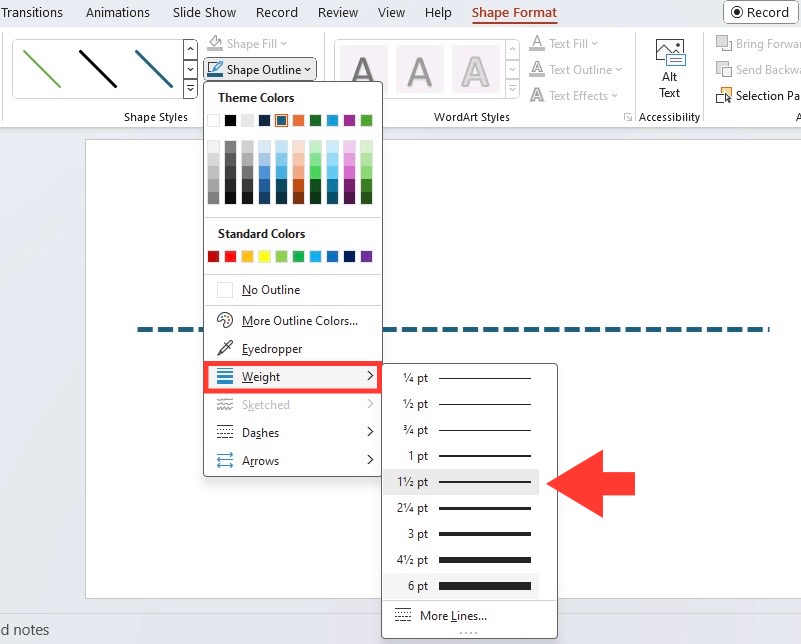The height and width of the screenshot is (644, 801).
Task: Open the Review tab
Action: (x=338, y=12)
